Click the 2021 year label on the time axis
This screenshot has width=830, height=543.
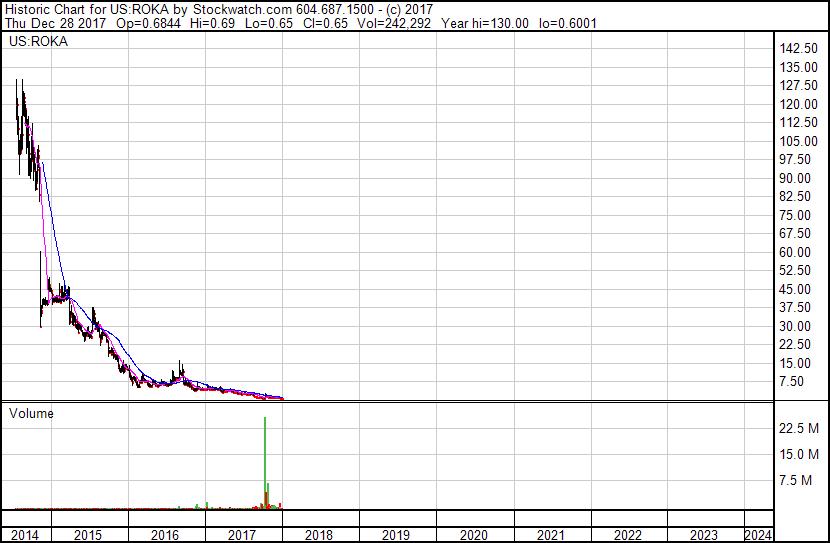[x=551, y=535]
